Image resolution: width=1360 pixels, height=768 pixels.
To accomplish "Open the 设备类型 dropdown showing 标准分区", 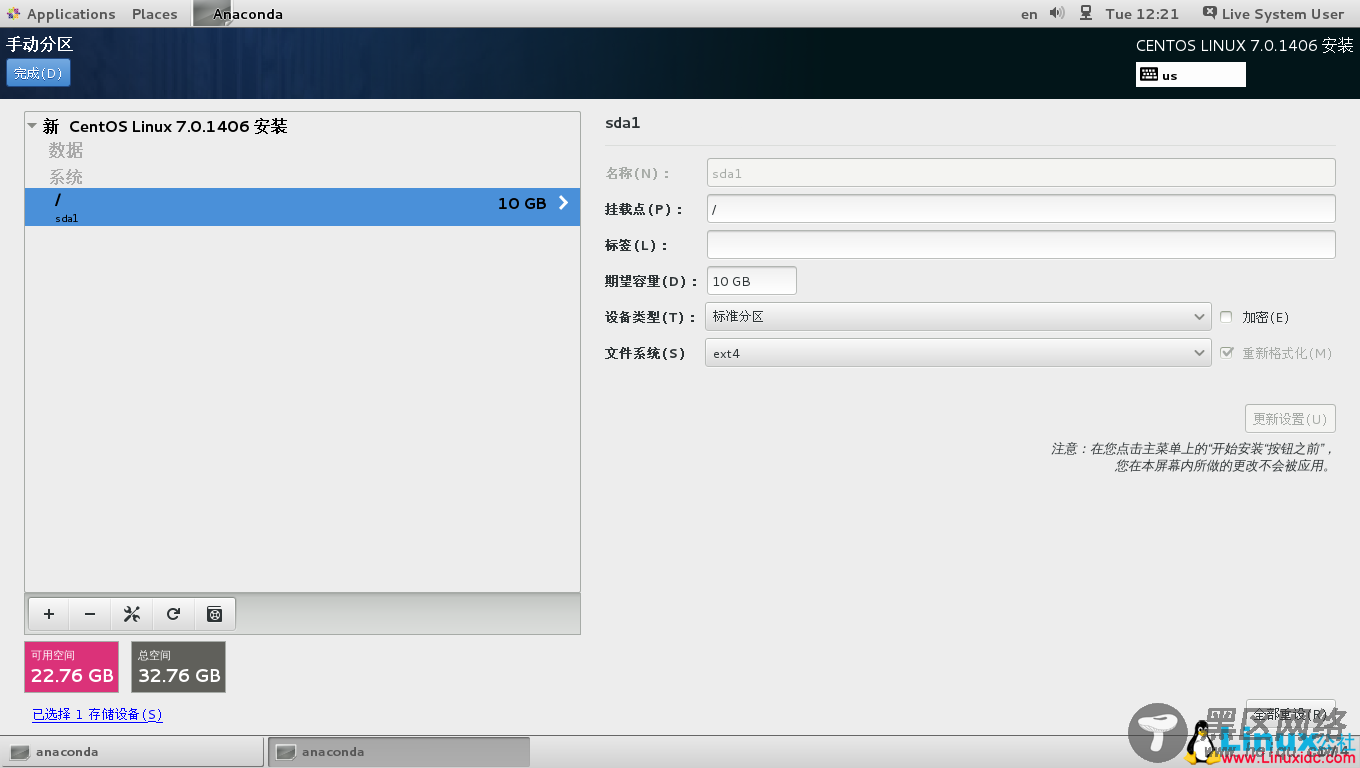I will pos(958,317).
